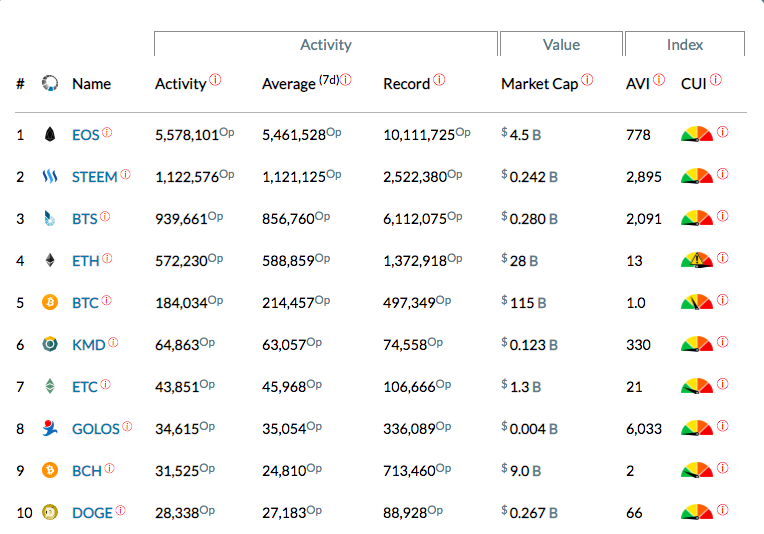Image resolution: width=764 pixels, height=534 pixels.
Task: Open info icon next to Activity column header
Action: click(215, 79)
